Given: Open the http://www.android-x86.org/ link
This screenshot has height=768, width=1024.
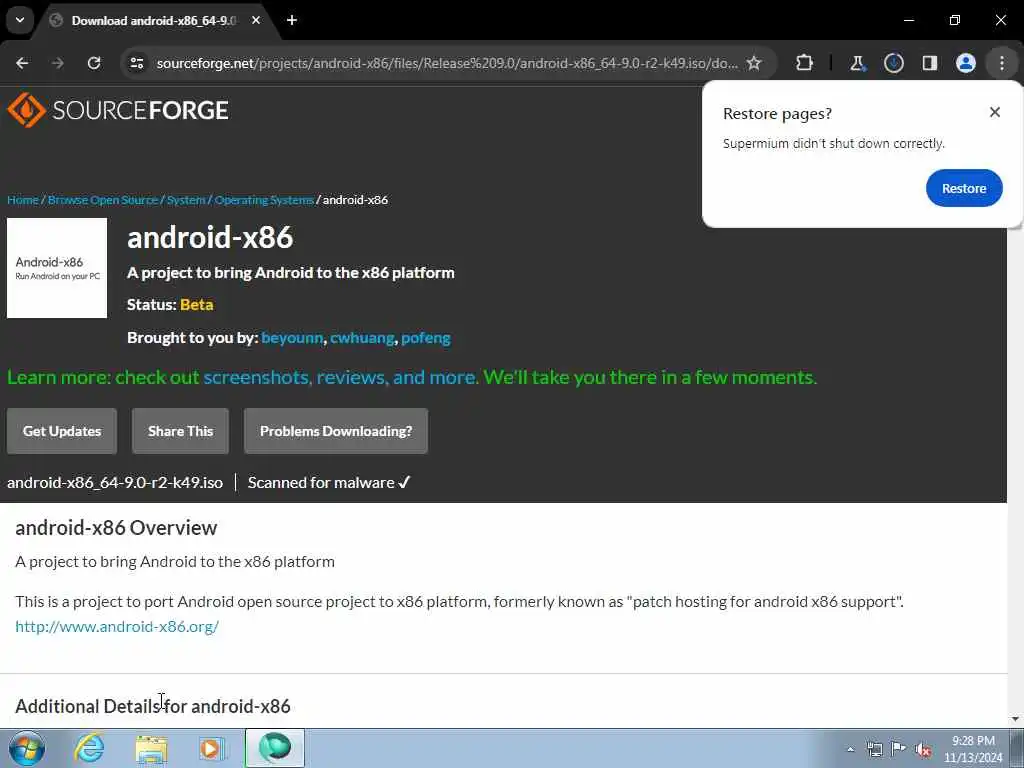Looking at the screenshot, I should (117, 626).
